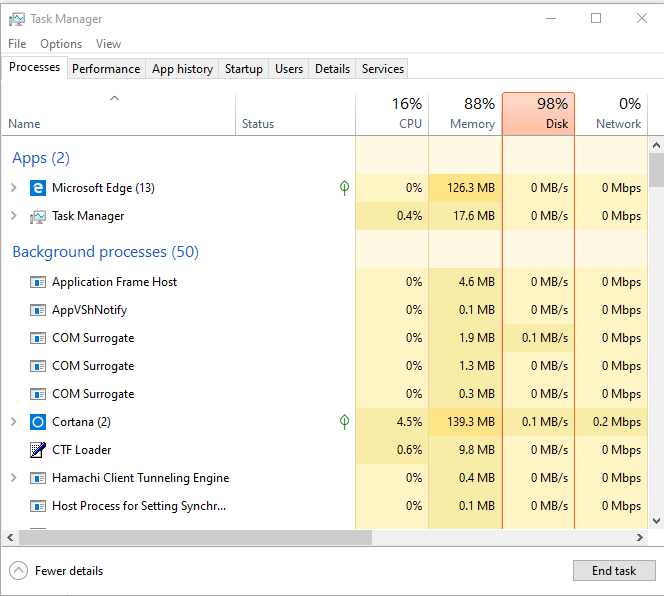The height and width of the screenshot is (596, 664).
Task: Click the 0.2 Mbps network value
Action: (x=617, y=422)
